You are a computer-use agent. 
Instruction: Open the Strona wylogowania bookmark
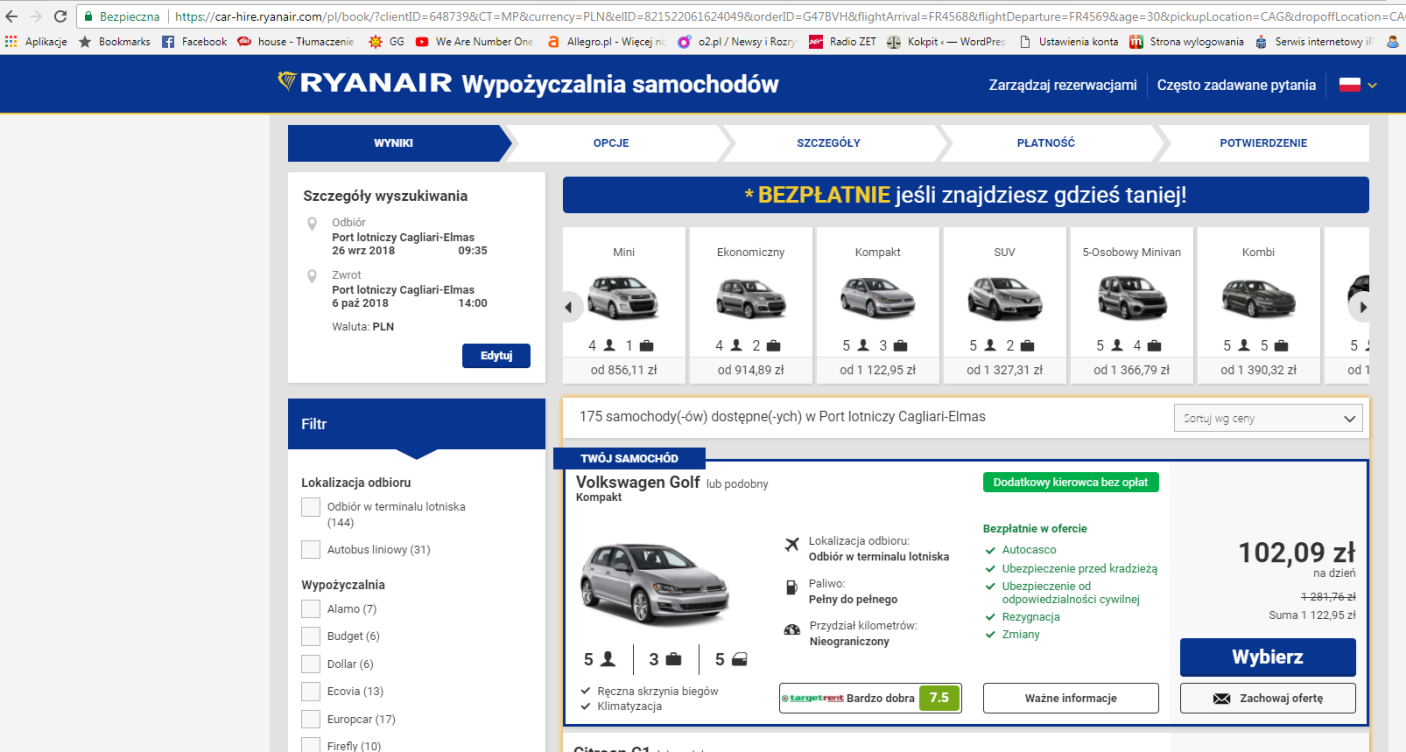[1186, 42]
